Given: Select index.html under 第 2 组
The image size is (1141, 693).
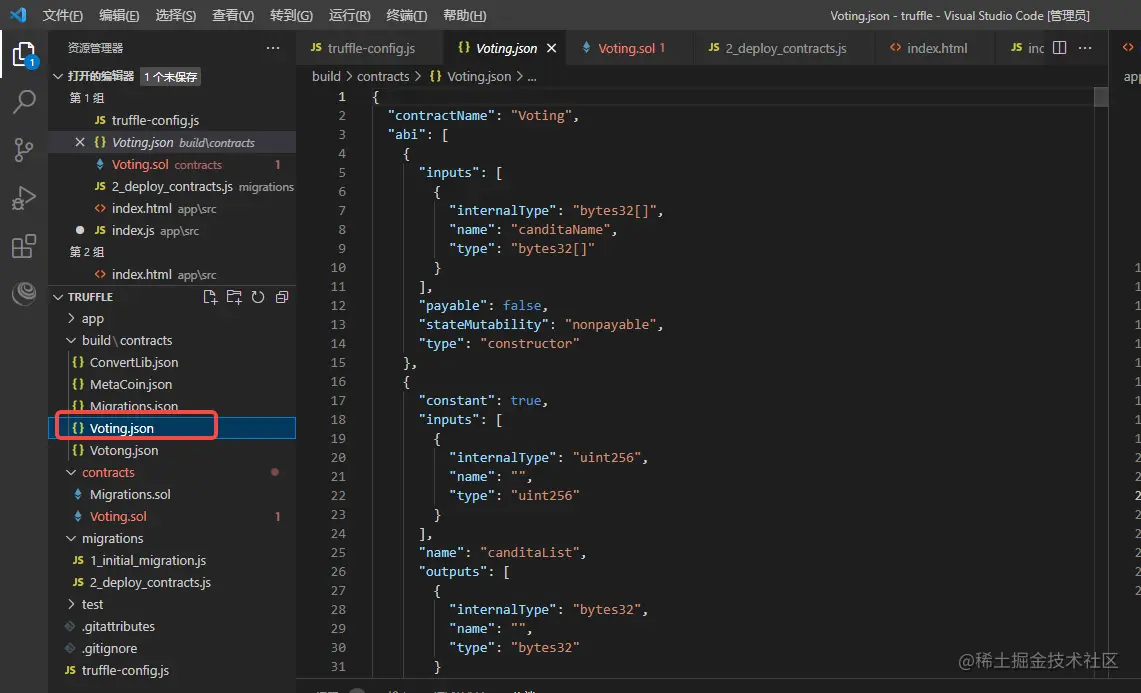Looking at the screenshot, I should coord(172,274).
